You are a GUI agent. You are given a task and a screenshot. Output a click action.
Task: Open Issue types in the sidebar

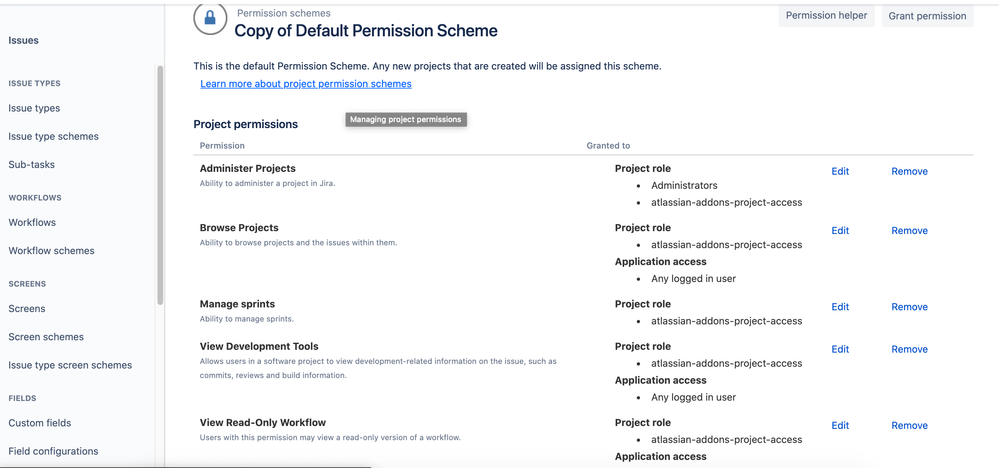[x=34, y=108]
